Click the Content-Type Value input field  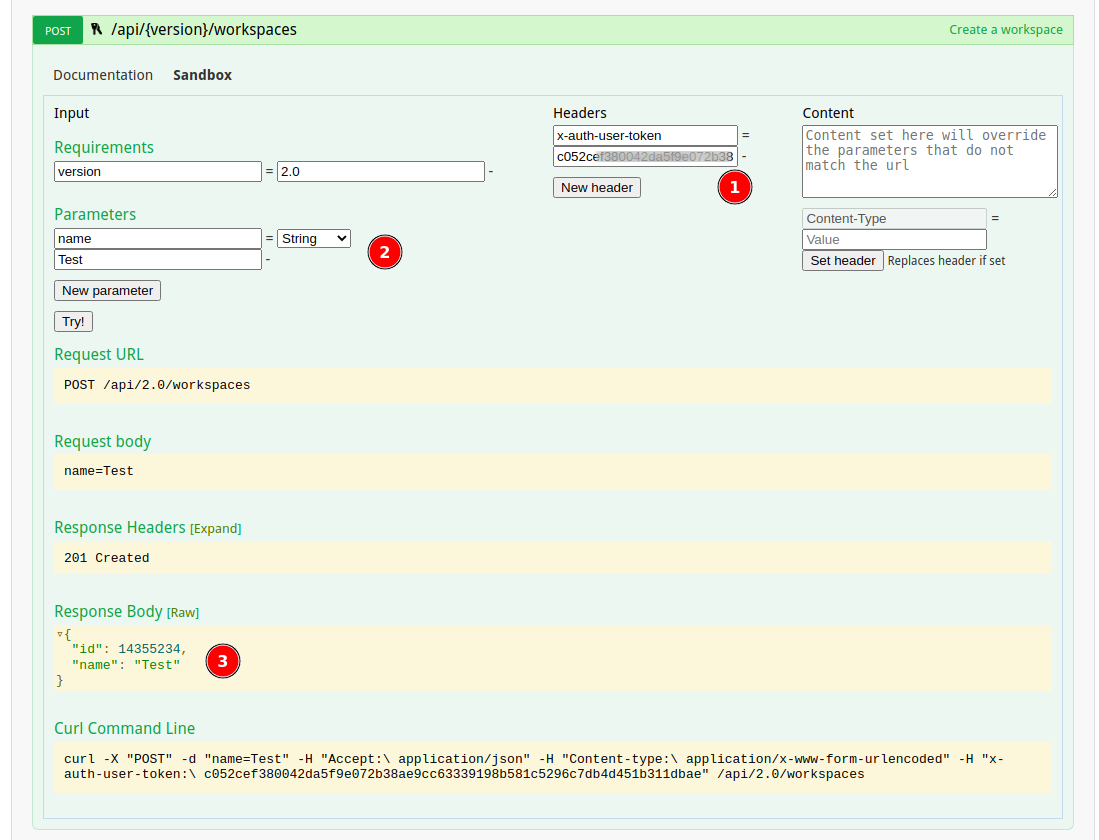894,240
